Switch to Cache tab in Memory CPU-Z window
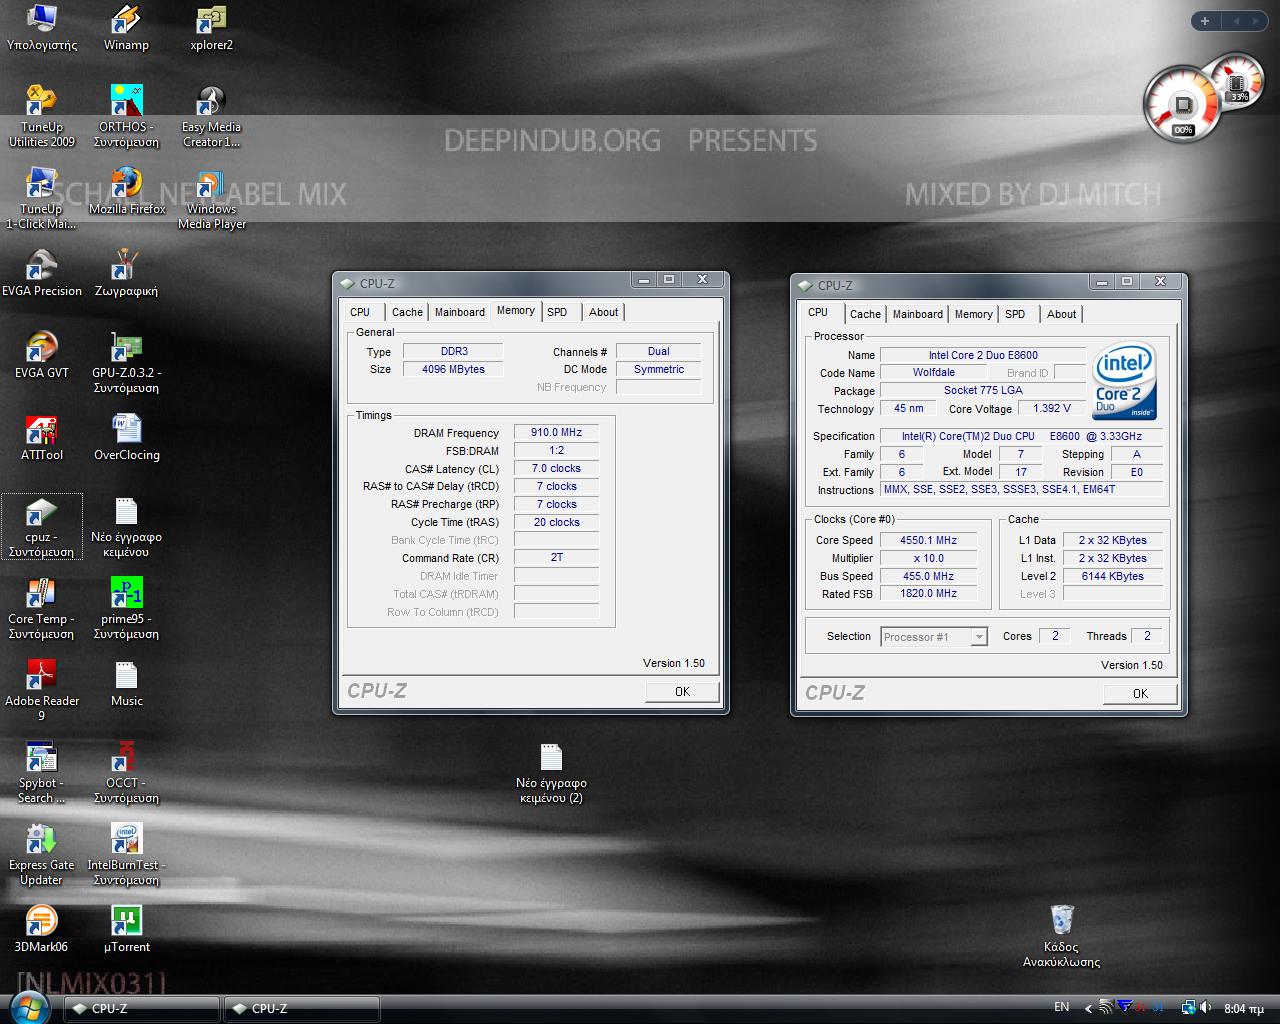The width and height of the screenshot is (1280, 1024). click(407, 312)
